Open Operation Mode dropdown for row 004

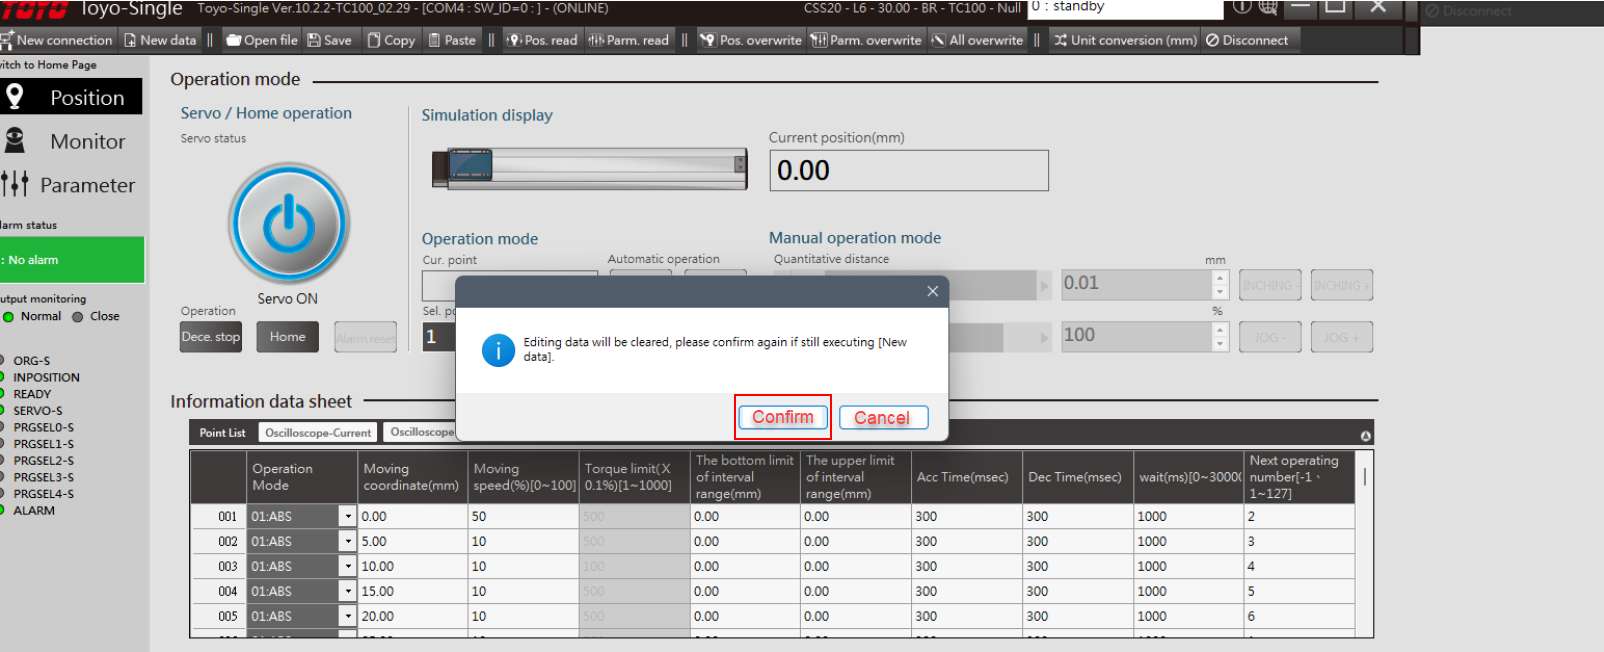coord(348,591)
